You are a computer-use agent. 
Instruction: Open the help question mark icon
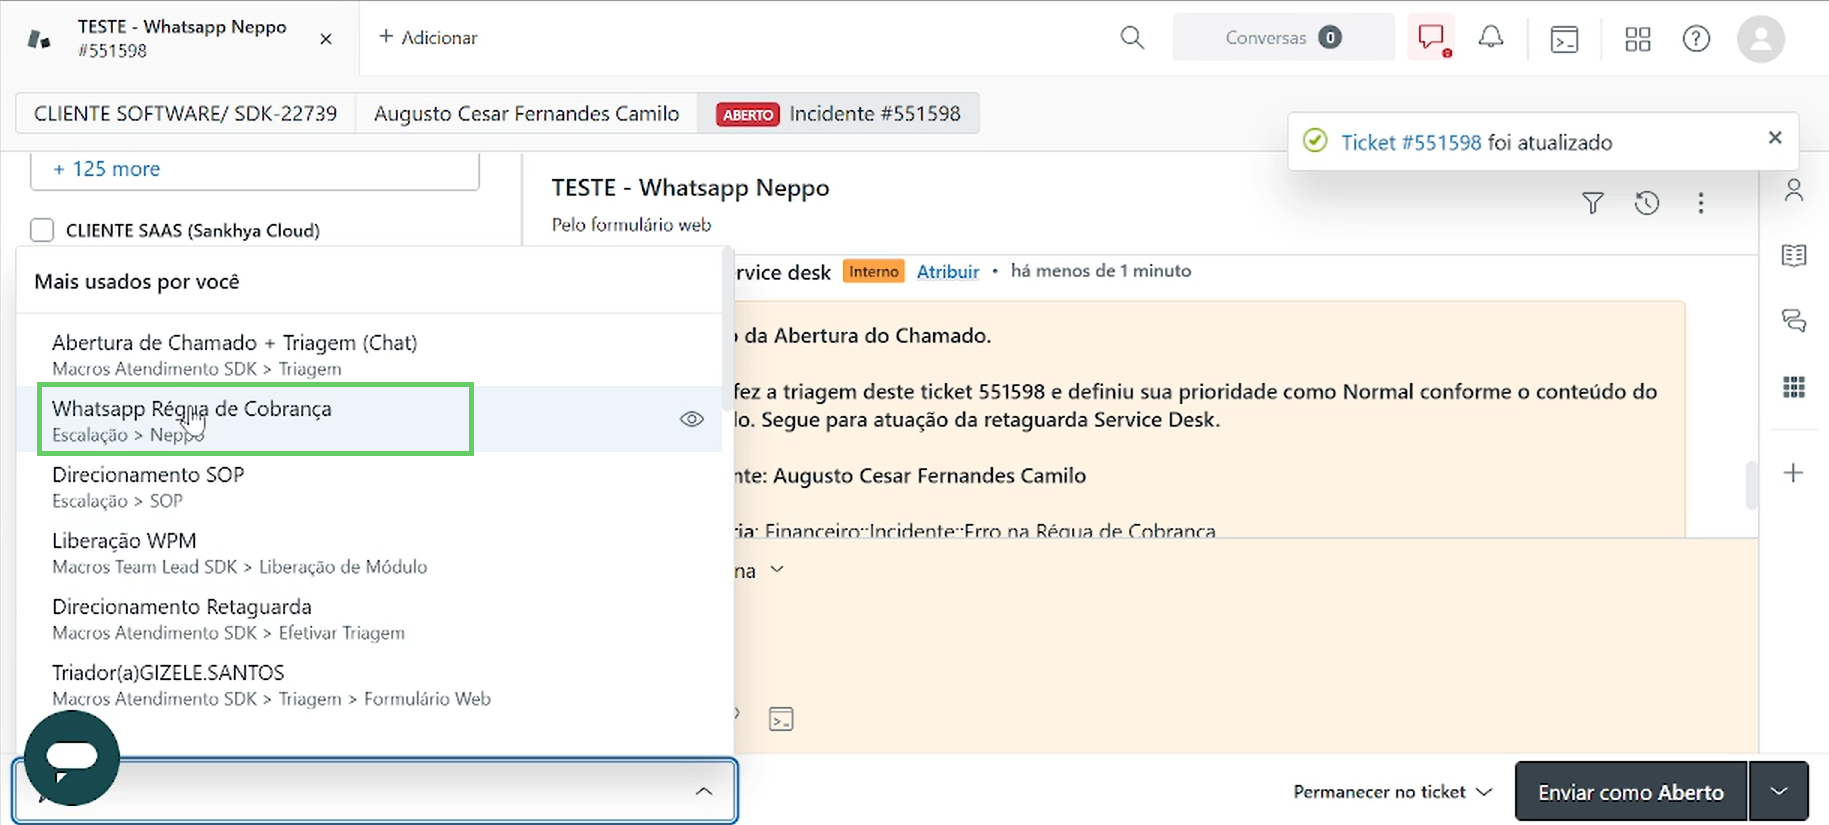coord(1696,39)
